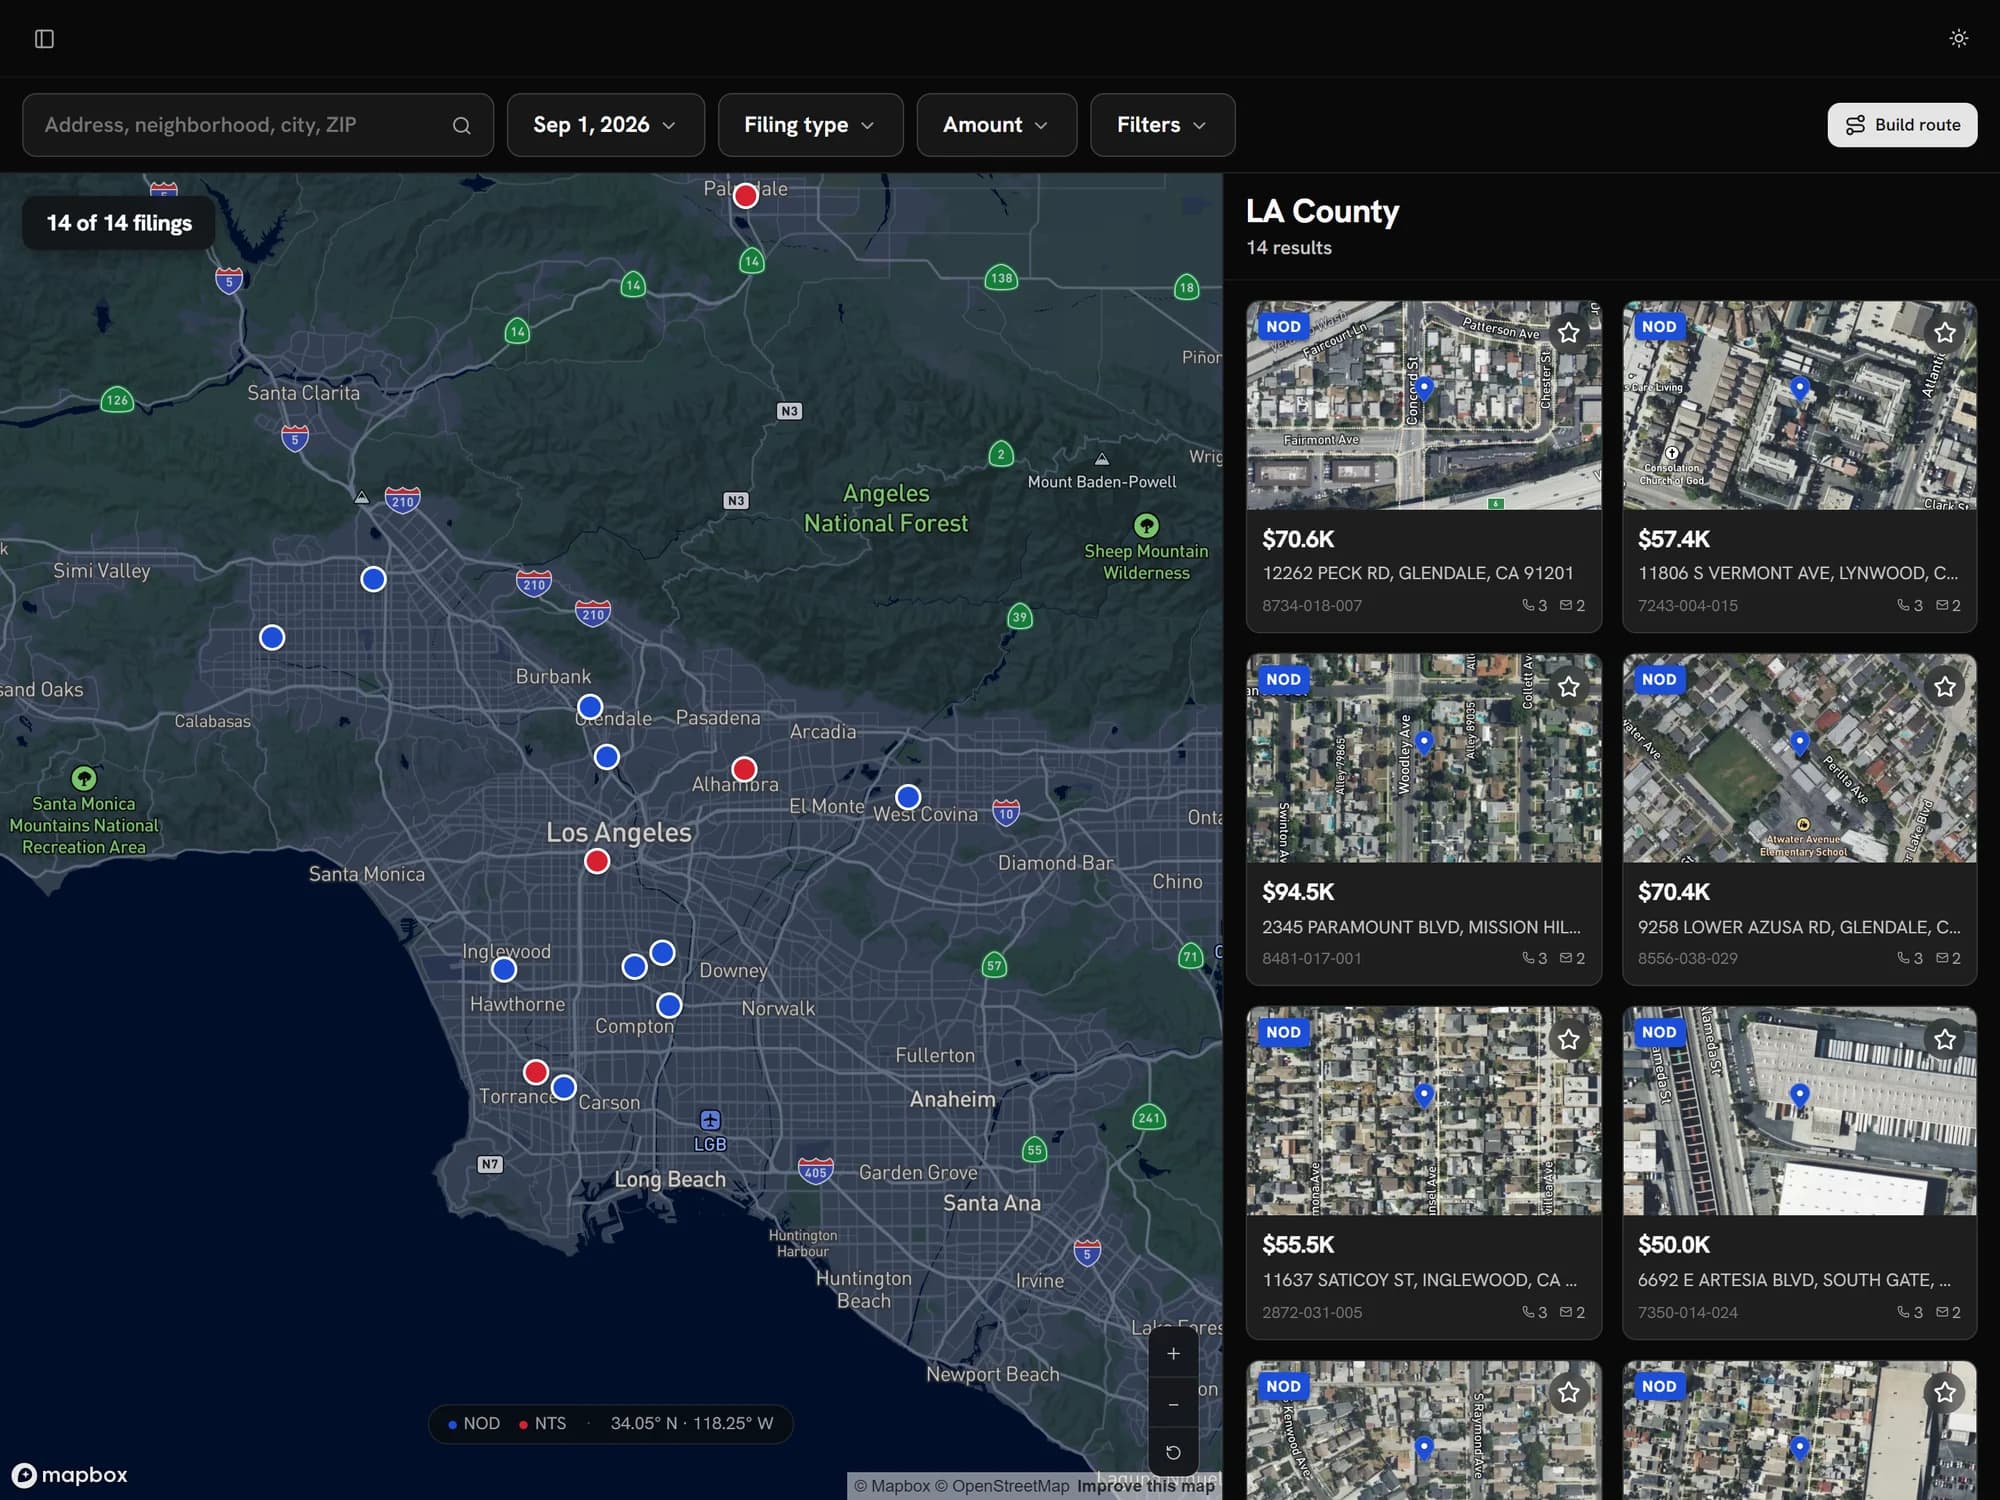Star the 12262 Peck Rd listing

(x=1568, y=333)
